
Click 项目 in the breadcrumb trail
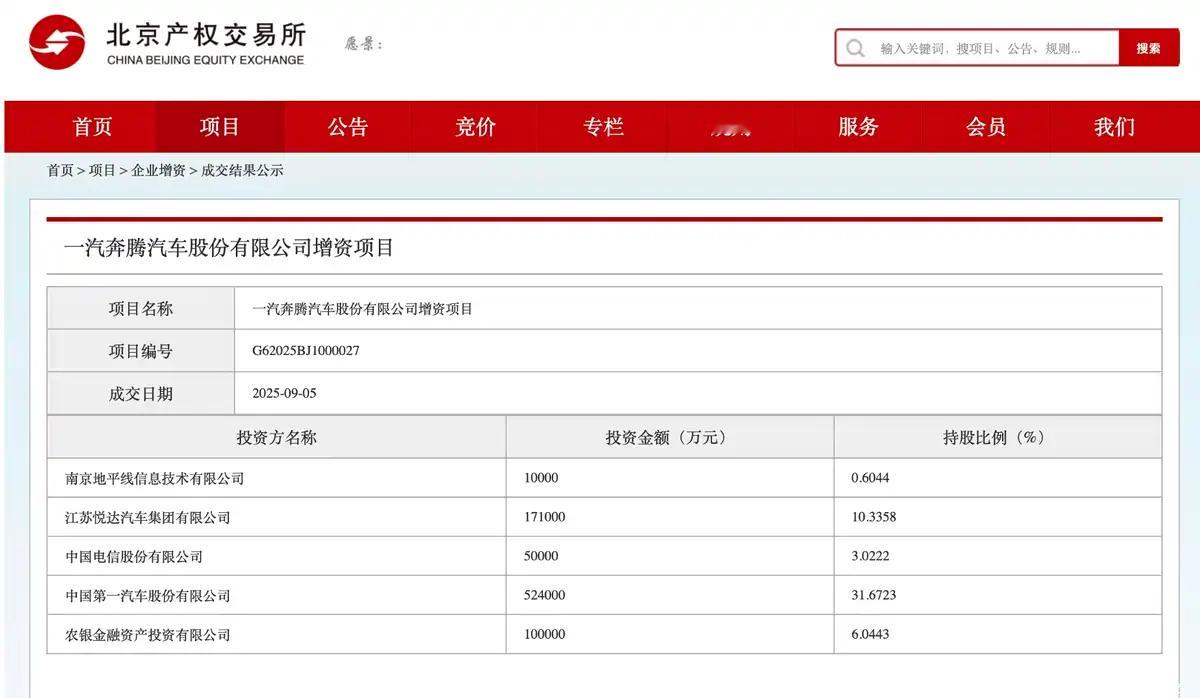(102, 171)
